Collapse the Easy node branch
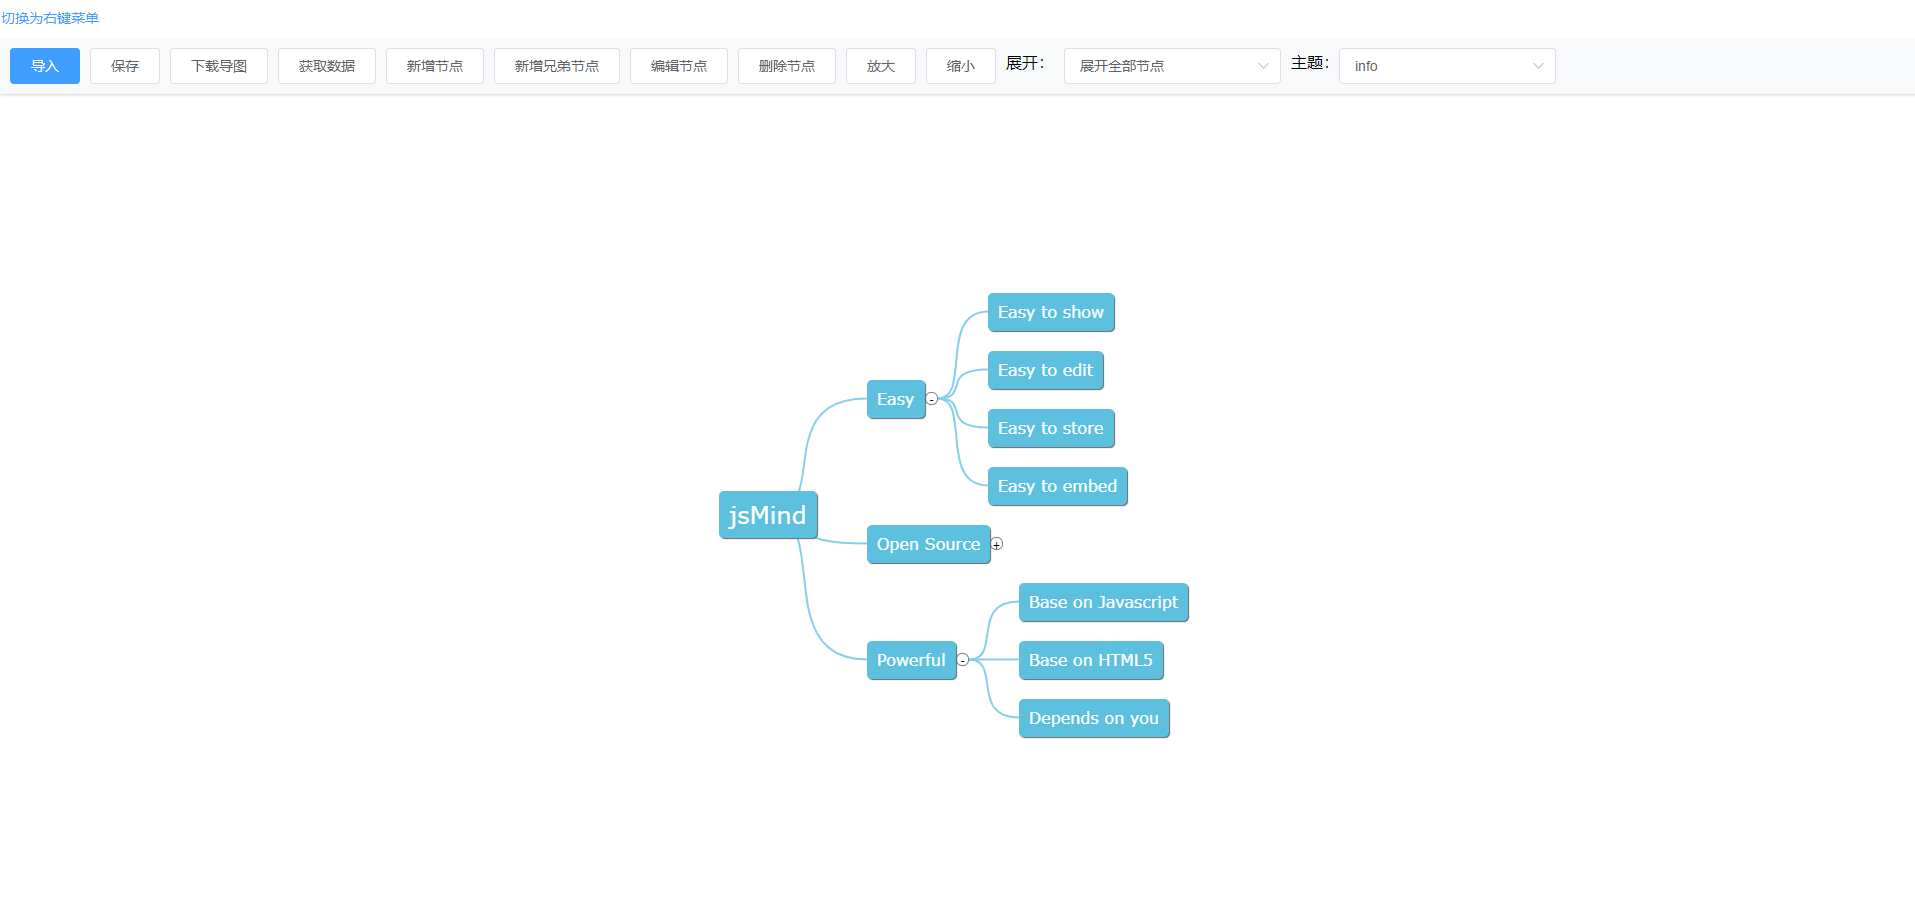The height and width of the screenshot is (910, 1915). [x=932, y=398]
